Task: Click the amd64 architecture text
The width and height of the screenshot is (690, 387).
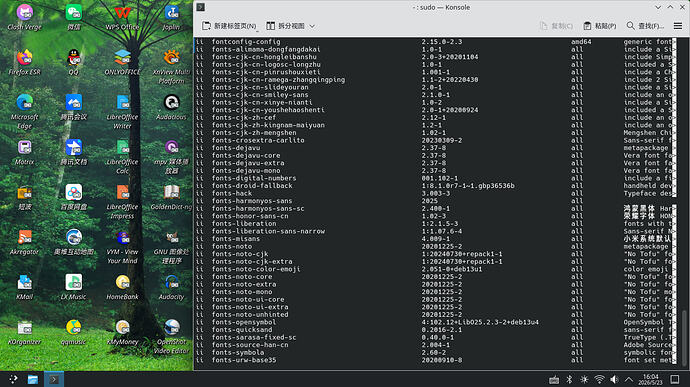Action: click(x=581, y=42)
